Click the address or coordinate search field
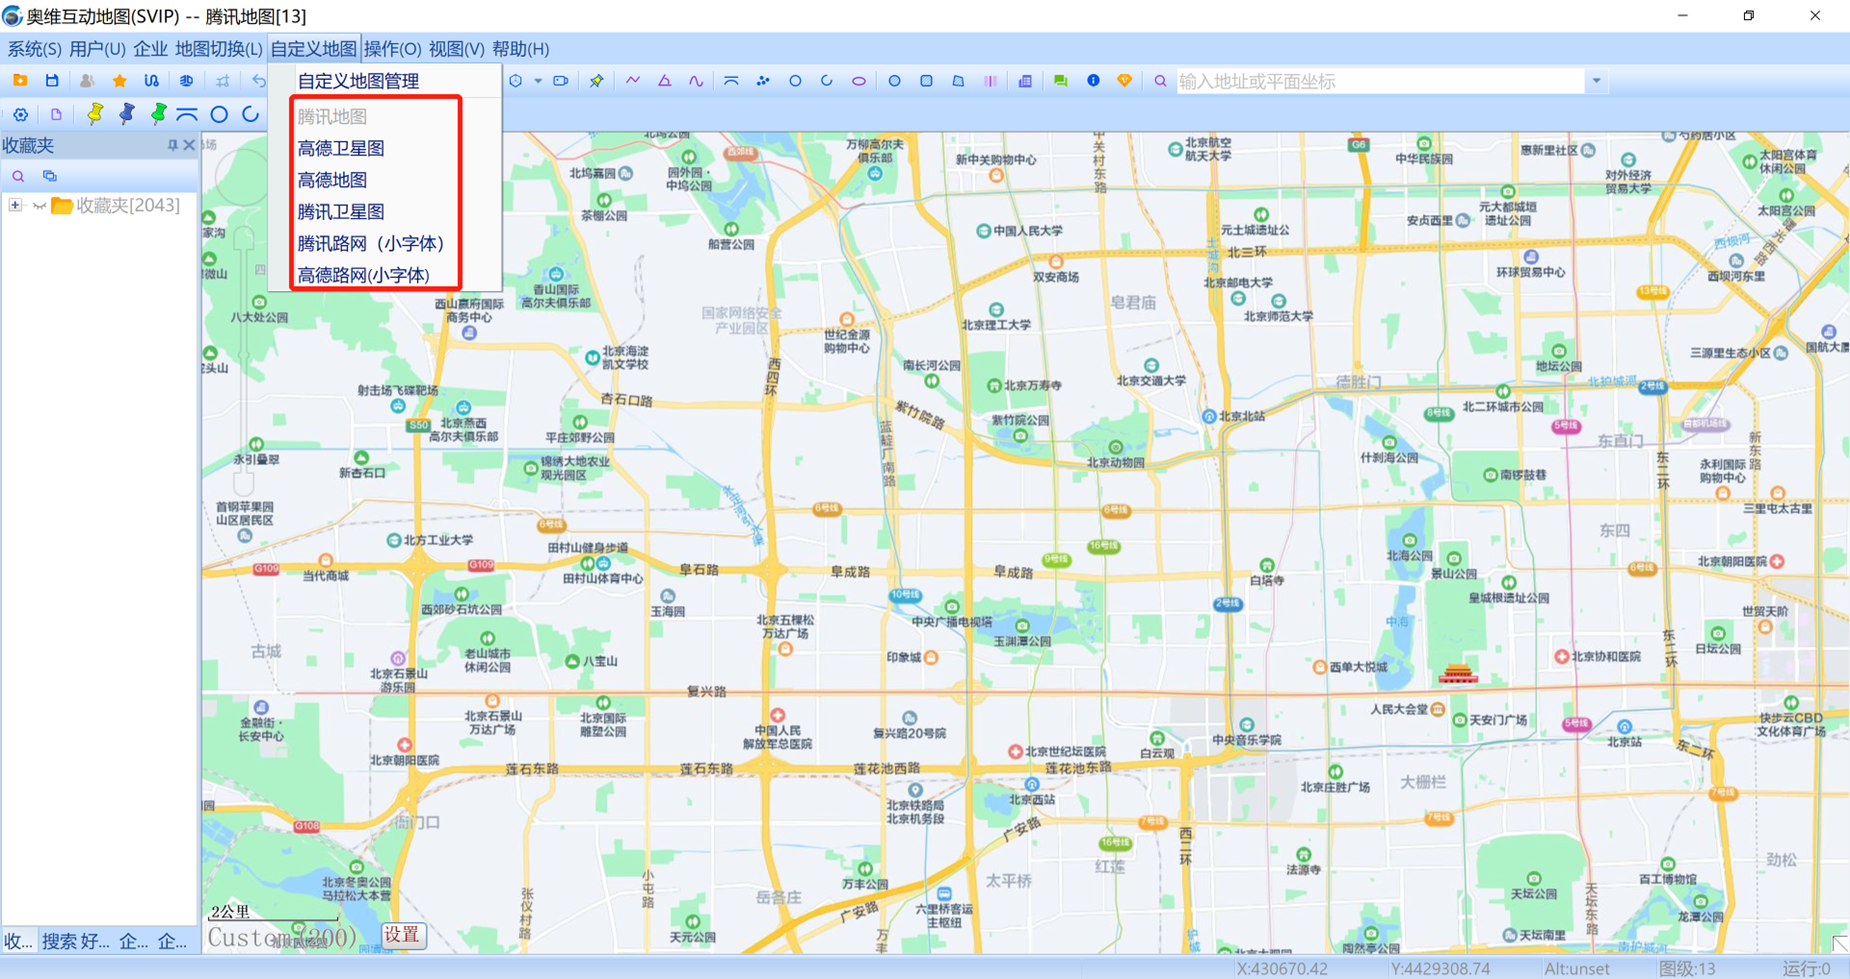This screenshot has width=1850, height=979. point(1380,81)
